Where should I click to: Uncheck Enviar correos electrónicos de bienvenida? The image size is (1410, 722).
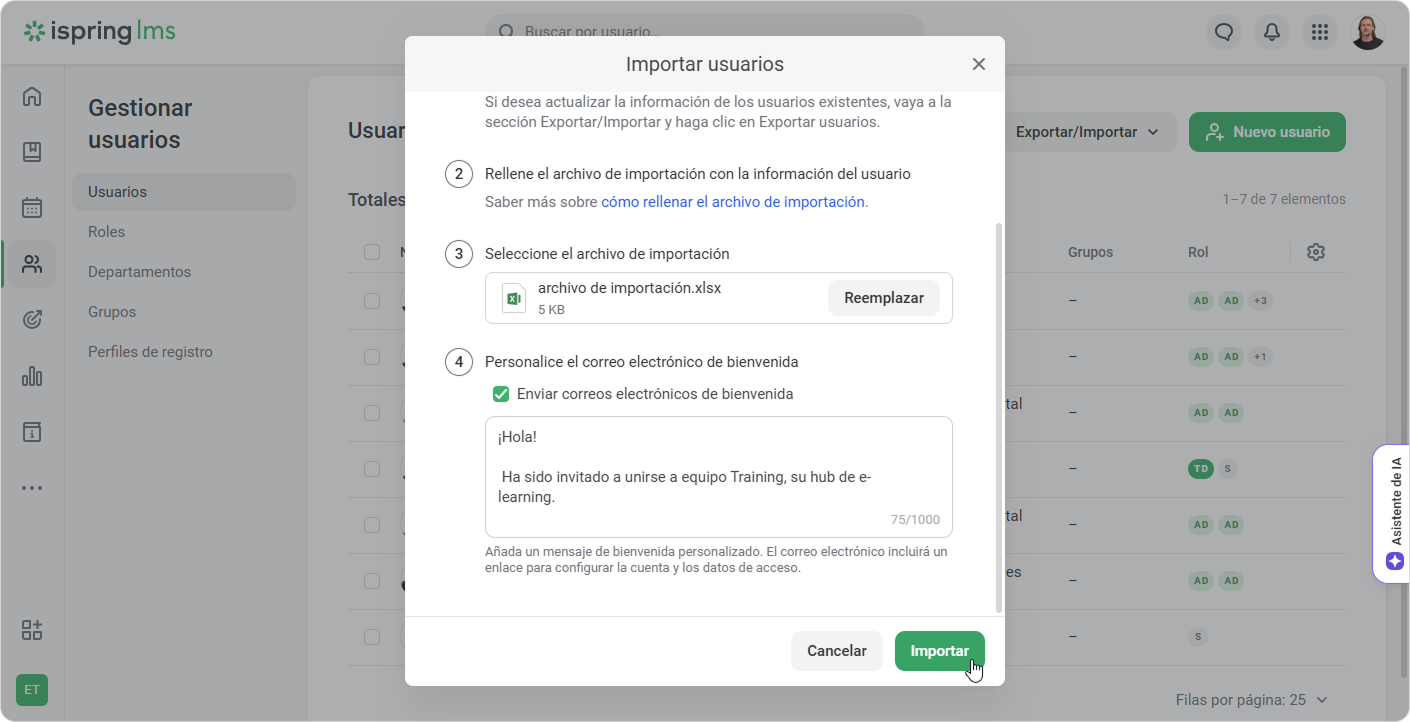click(501, 394)
